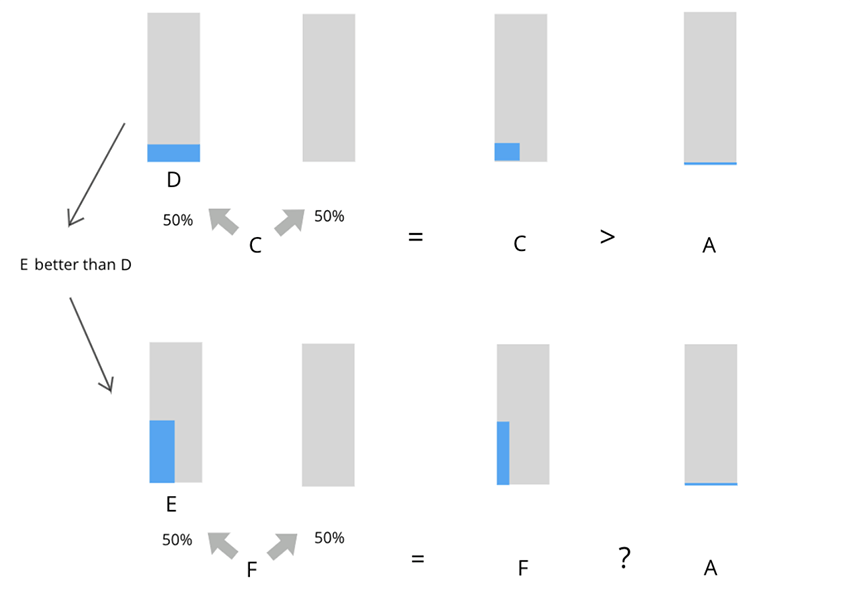Click the empty gray rectangle next to D
The height and width of the screenshot is (590, 850).
(x=329, y=88)
